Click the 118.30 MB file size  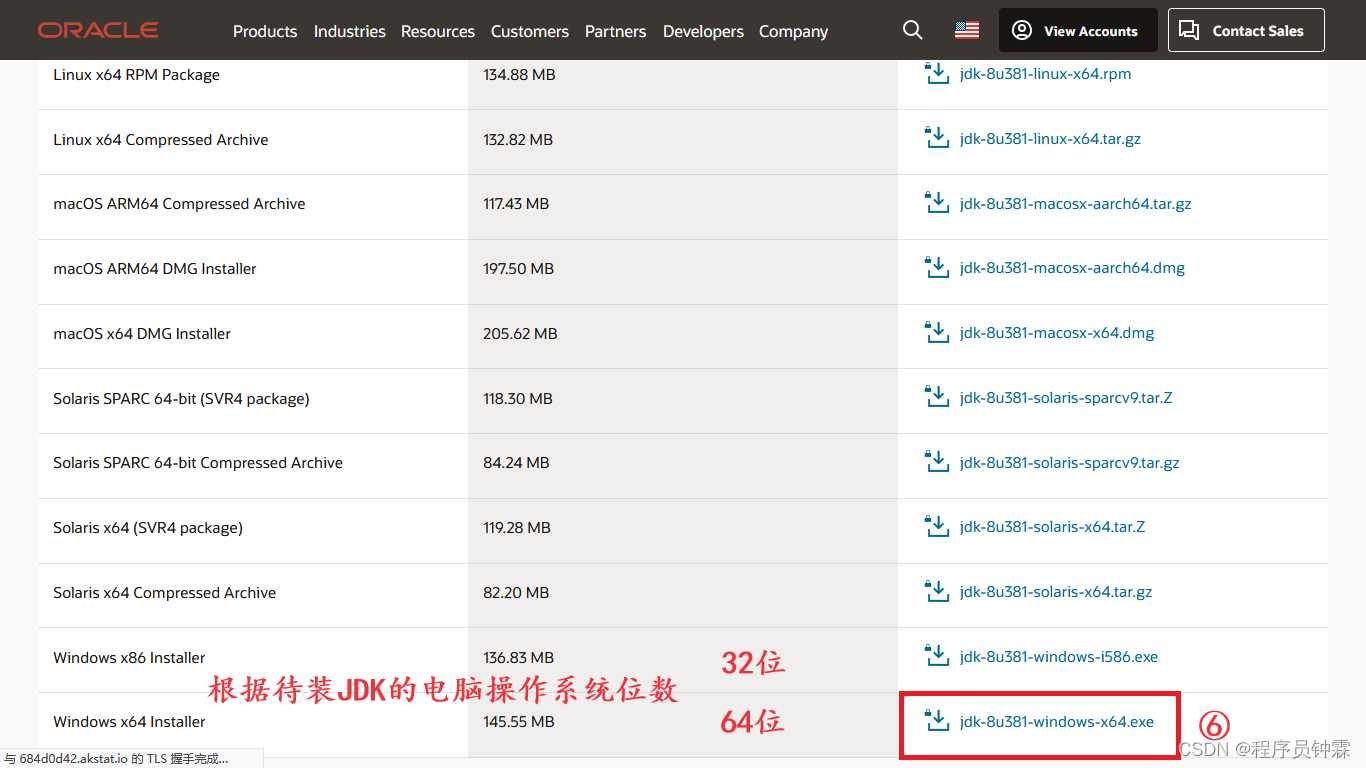518,399
